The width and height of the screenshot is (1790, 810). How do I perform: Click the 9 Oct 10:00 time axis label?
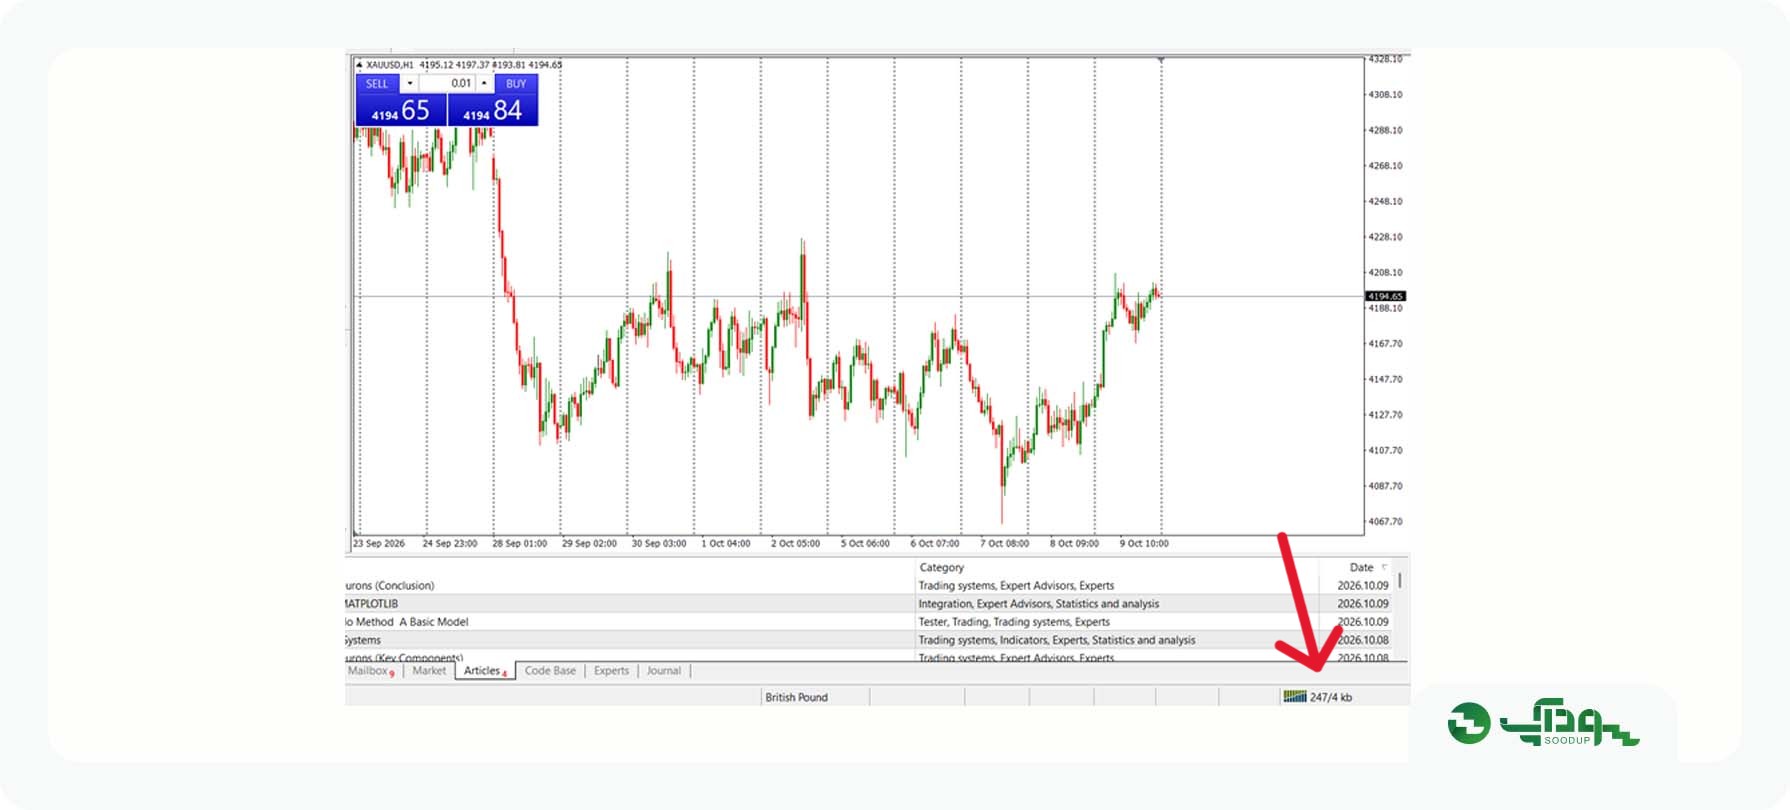coord(1144,544)
